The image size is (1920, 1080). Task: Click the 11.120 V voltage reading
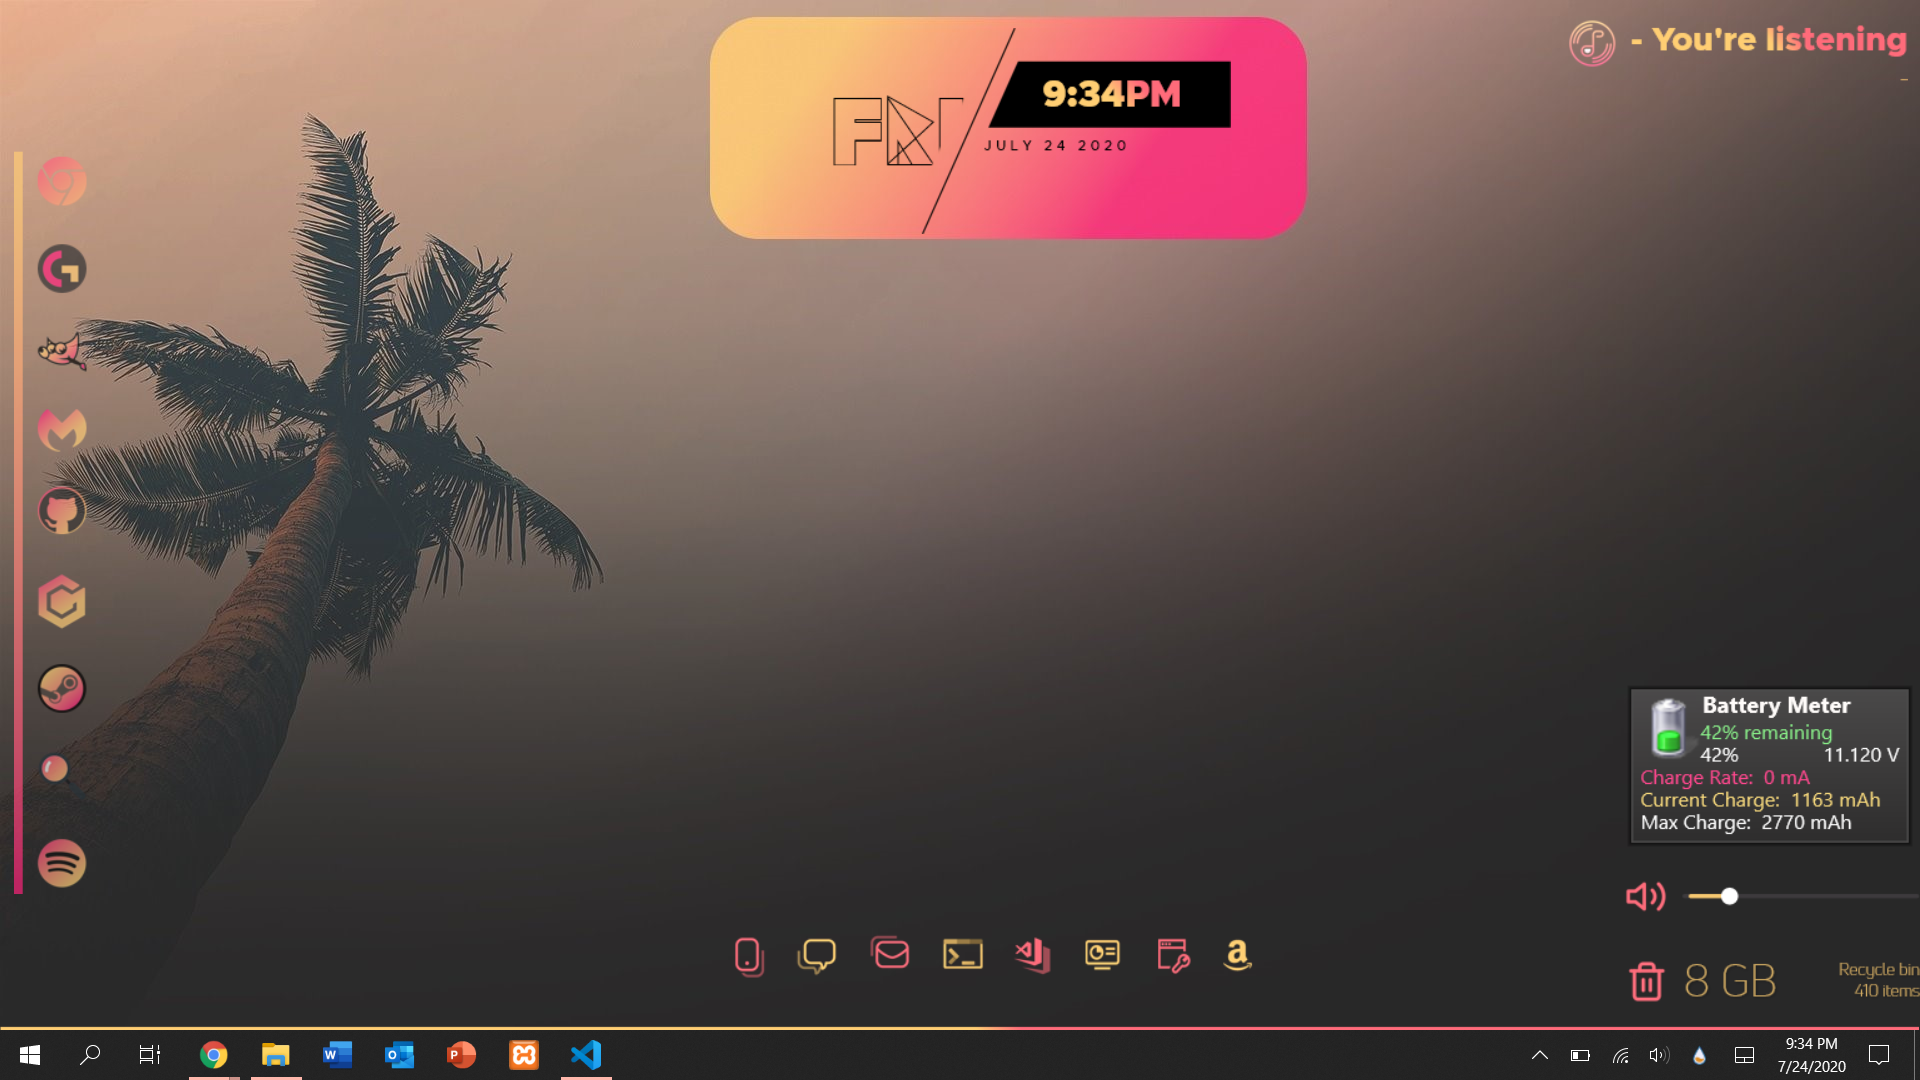[x=1861, y=755]
